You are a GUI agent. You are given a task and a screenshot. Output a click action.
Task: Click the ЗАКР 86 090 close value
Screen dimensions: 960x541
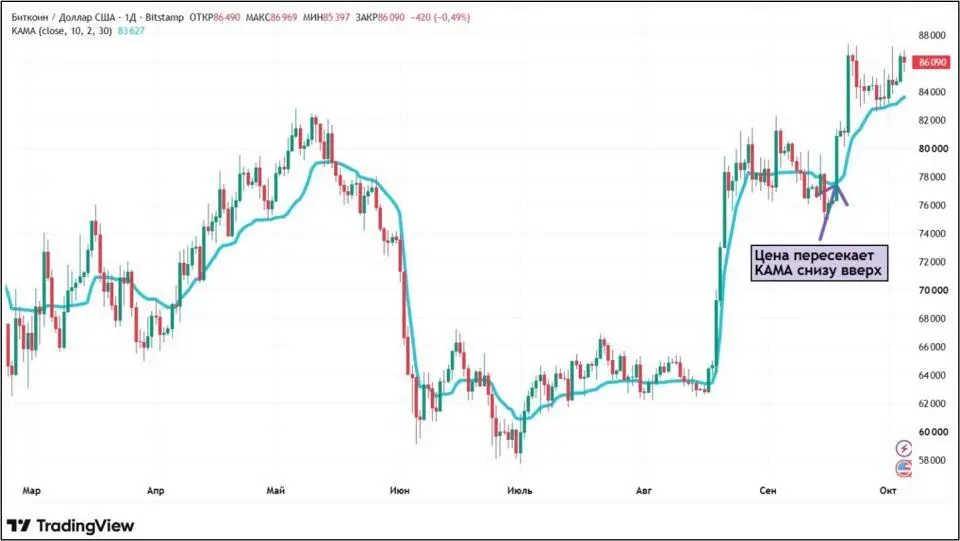coord(380,18)
